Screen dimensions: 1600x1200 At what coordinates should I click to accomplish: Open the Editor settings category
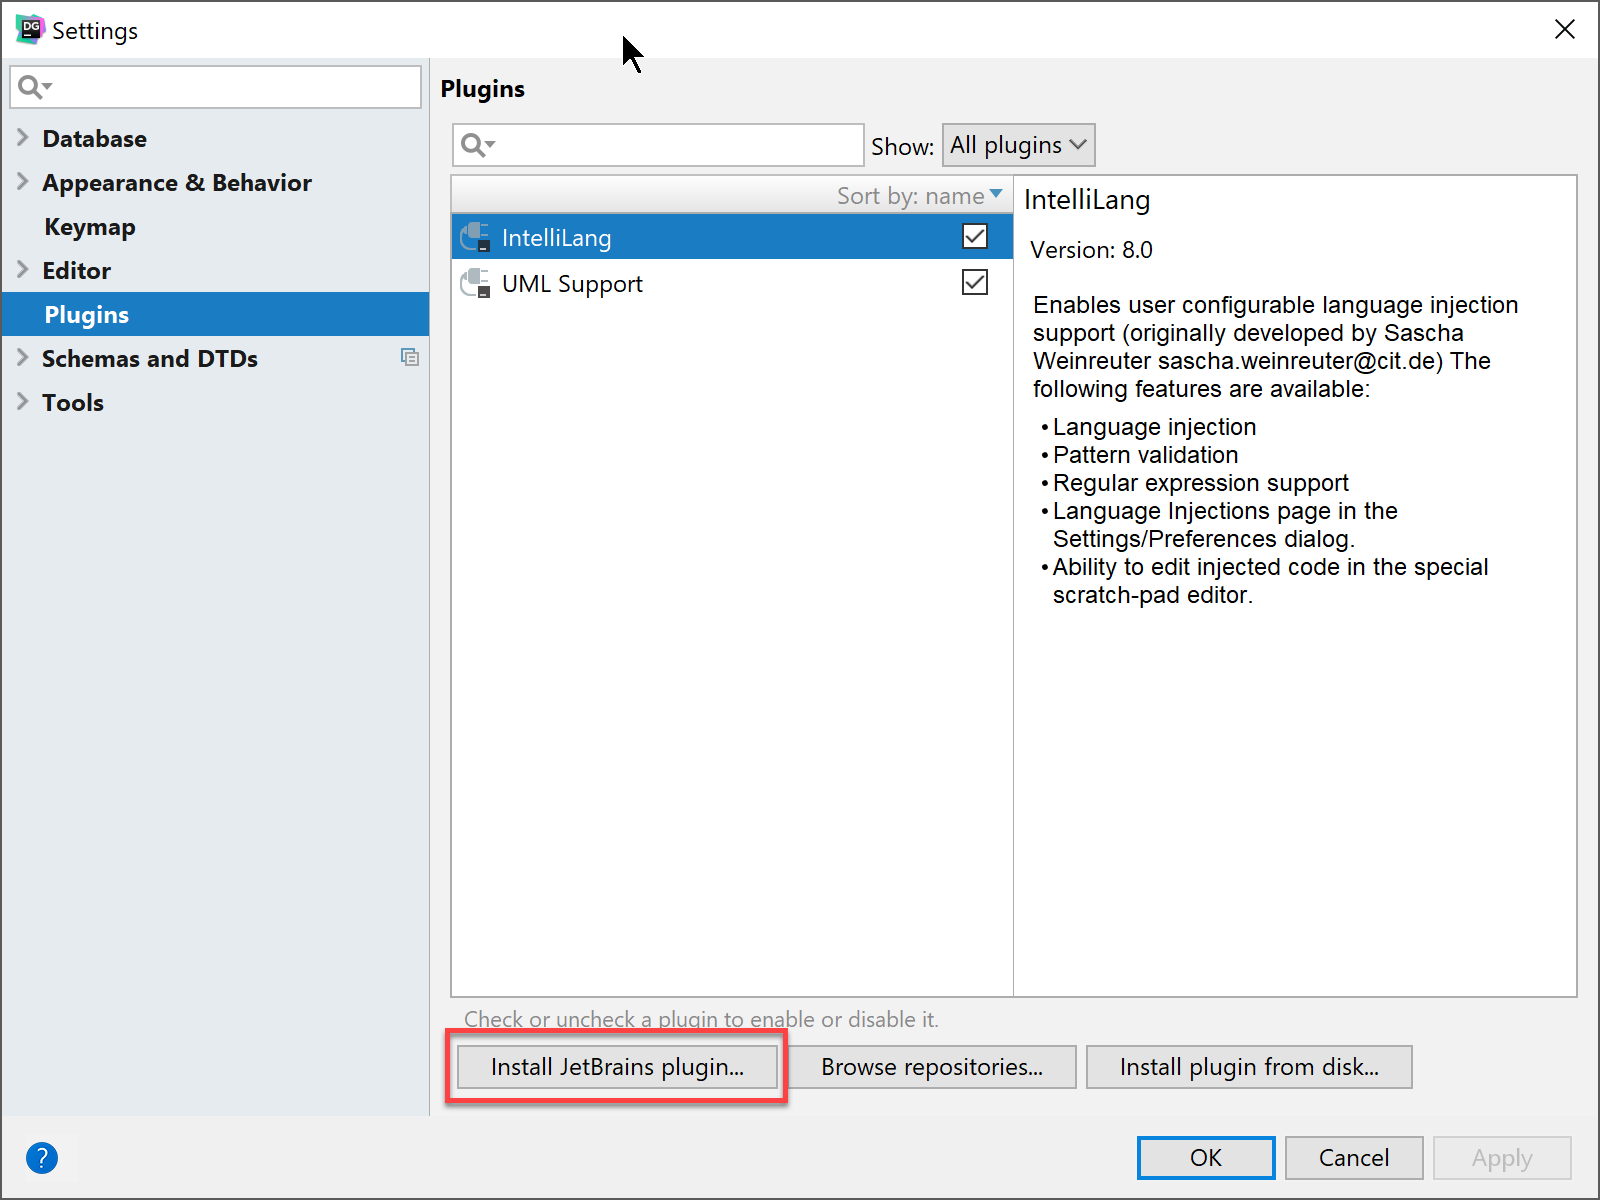tap(77, 271)
